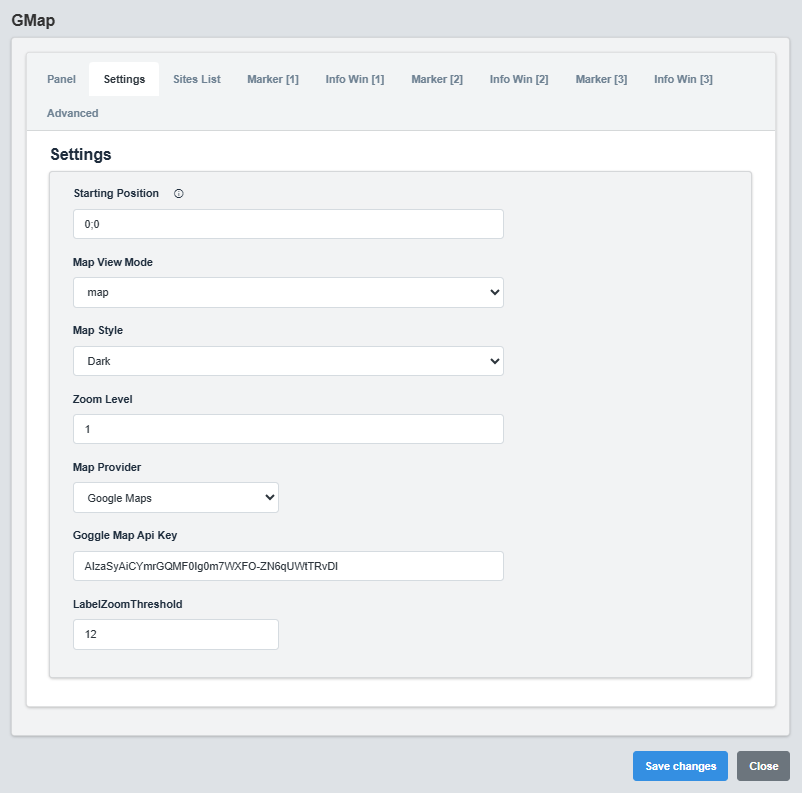Open the Sites List tab
This screenshot has height=793, width=802.
(196, 79)
